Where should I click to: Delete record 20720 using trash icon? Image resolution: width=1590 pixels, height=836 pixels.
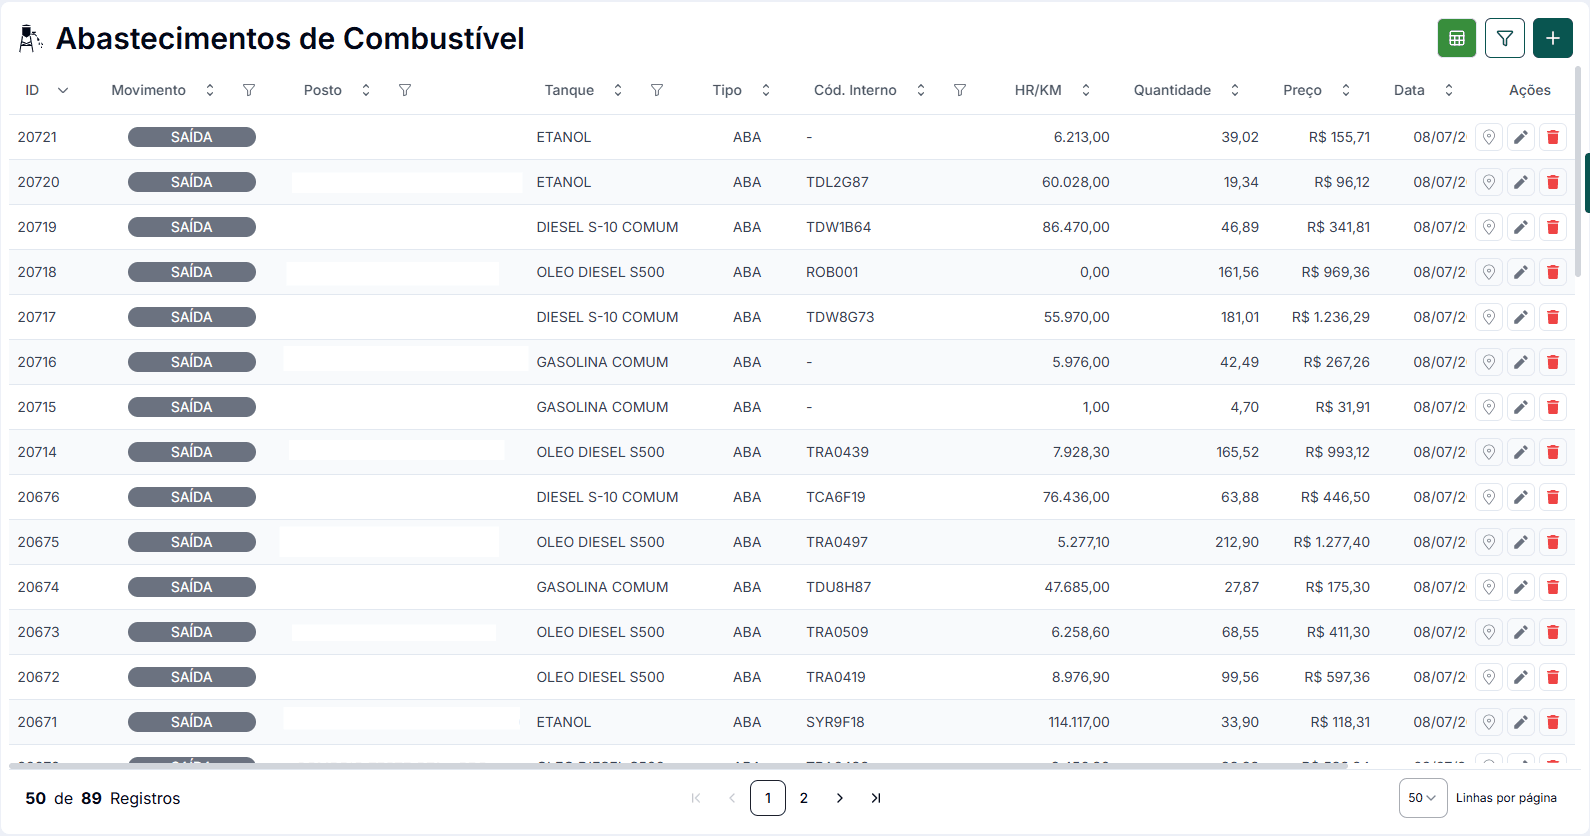coord(1553,182)
